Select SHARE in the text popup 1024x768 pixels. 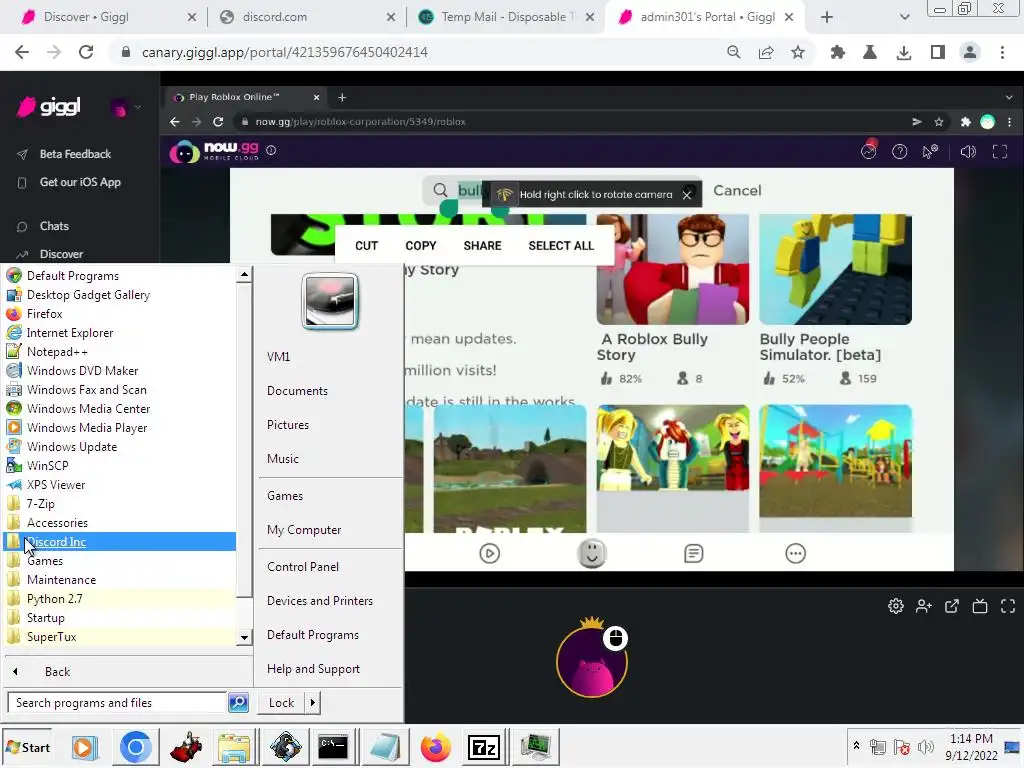[x=483, y=246]
